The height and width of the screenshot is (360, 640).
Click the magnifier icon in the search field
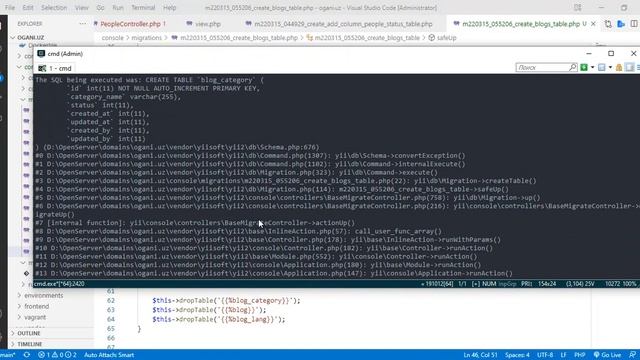pyautogui.click(x=573, y=67)
